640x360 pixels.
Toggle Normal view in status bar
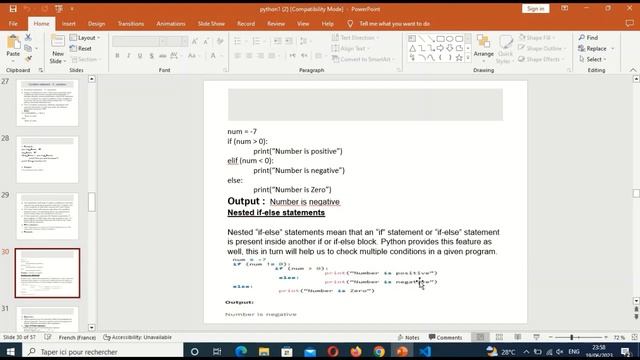tap(480, 337)
